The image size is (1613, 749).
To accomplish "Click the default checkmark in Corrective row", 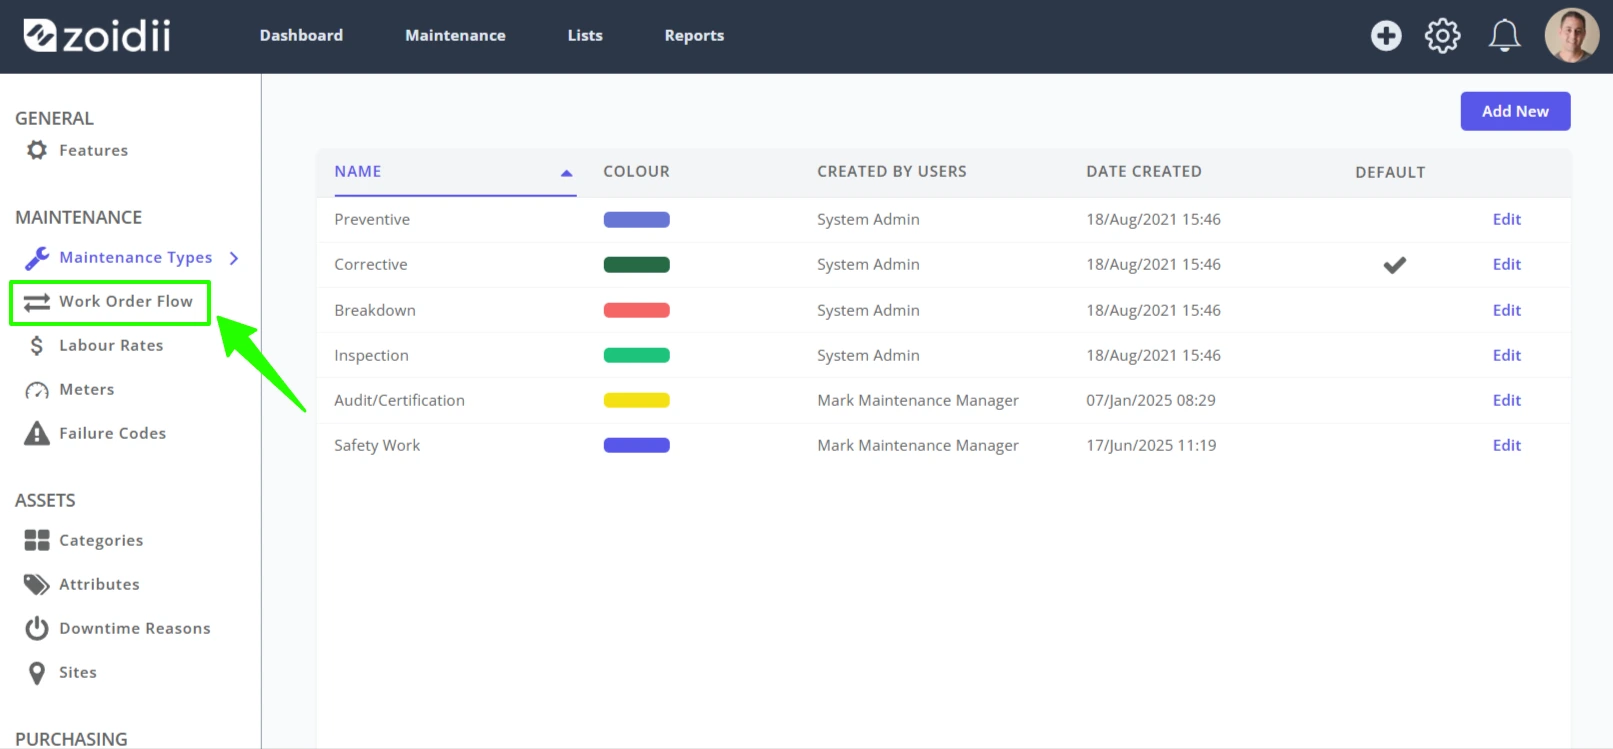I will click(1394, 265).
